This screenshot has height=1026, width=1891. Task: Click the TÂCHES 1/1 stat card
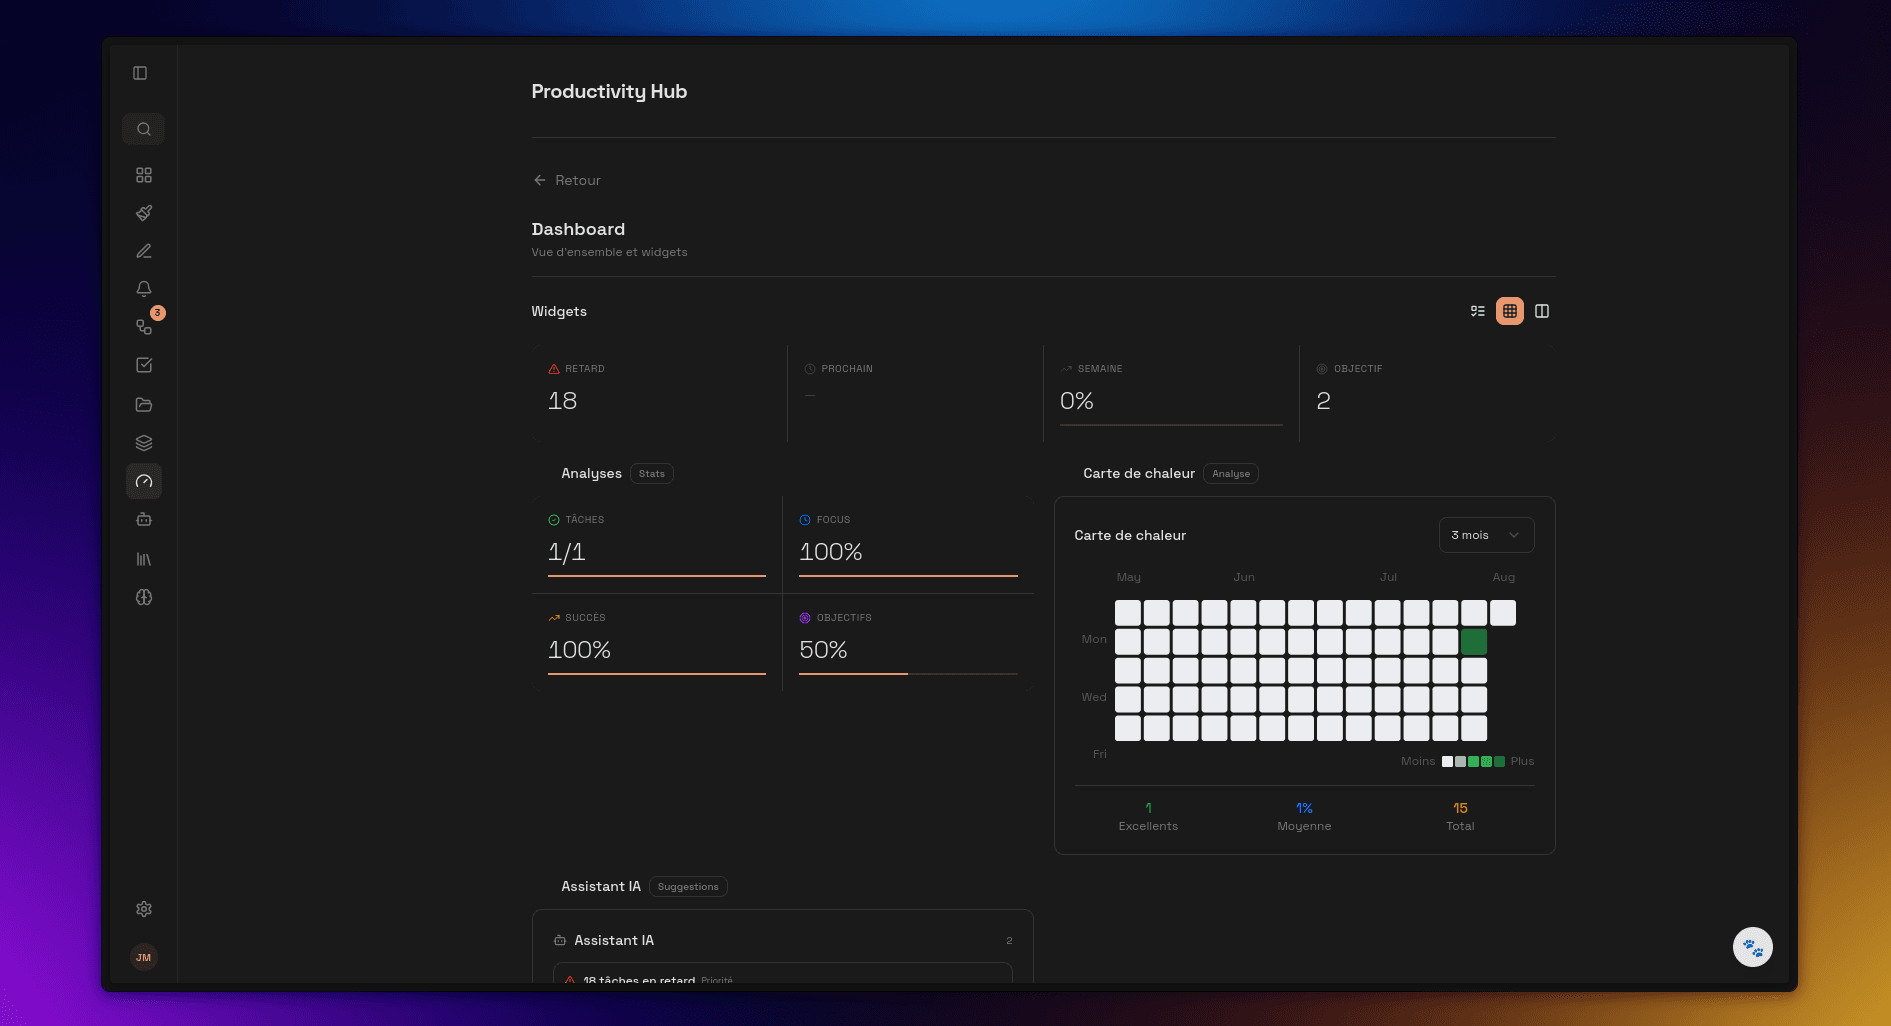tap(657, 545)
